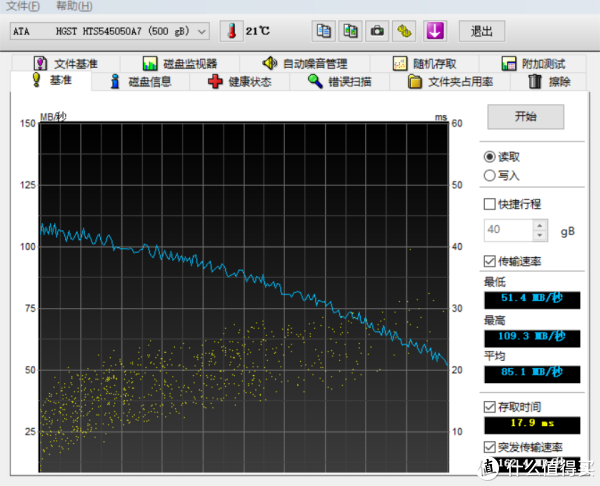Switch to the 附加测试 tab
This screenshot has height=486, width=600.
(x=533, y=64)
